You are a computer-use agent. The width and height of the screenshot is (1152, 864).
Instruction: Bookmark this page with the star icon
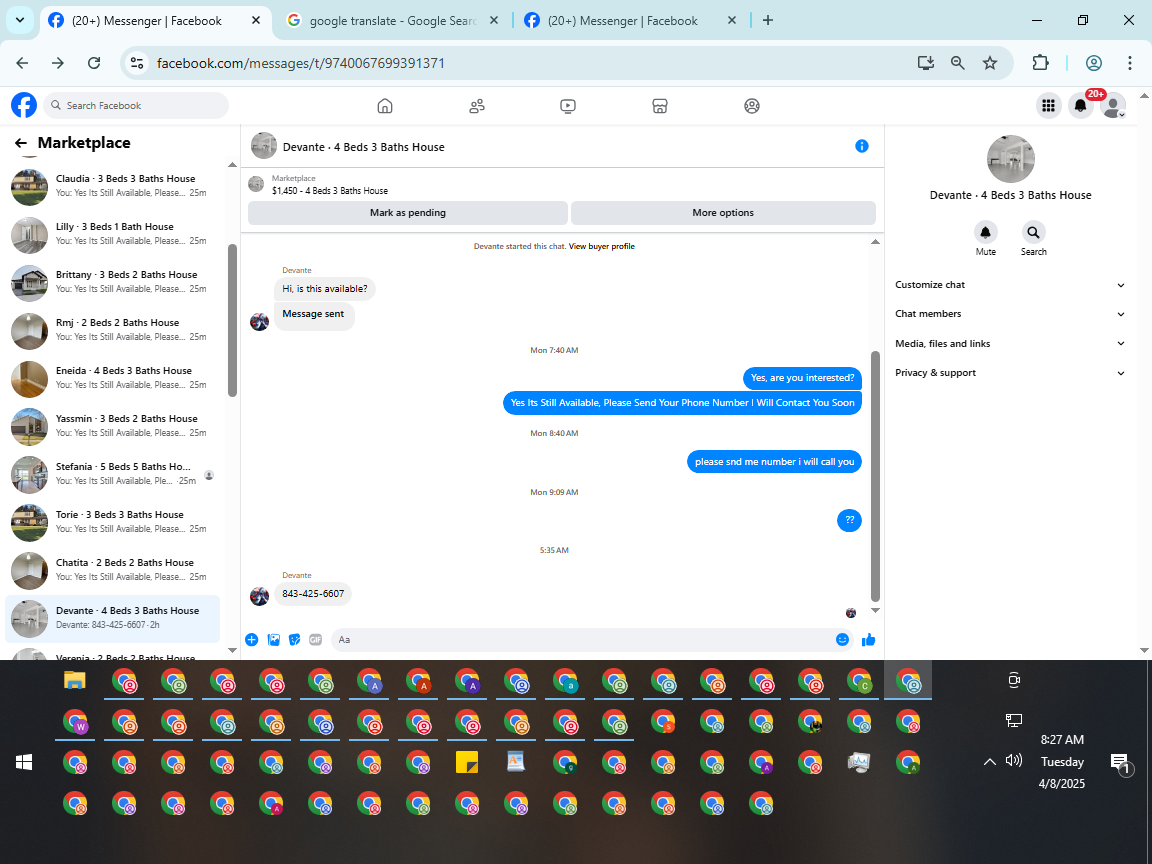click(x=990, y=63)
